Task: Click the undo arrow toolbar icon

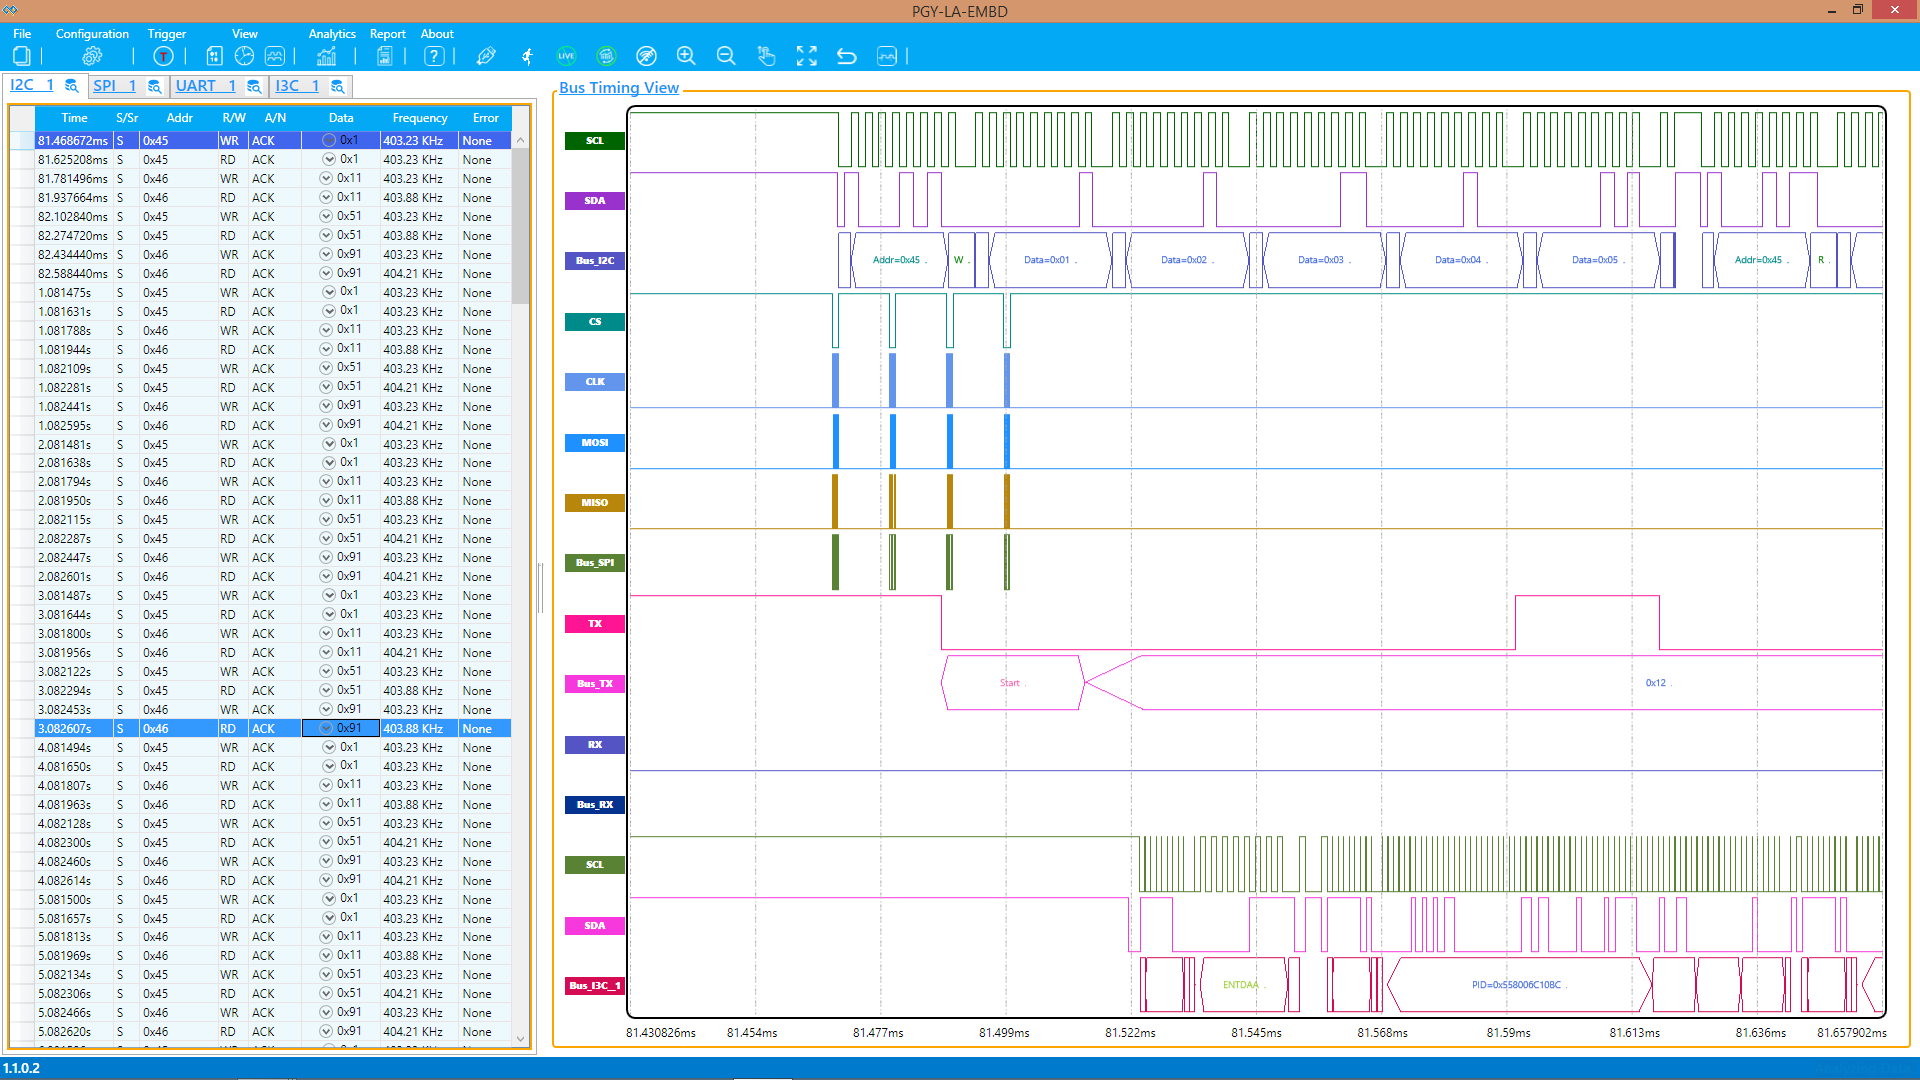Action: [846, 56]
